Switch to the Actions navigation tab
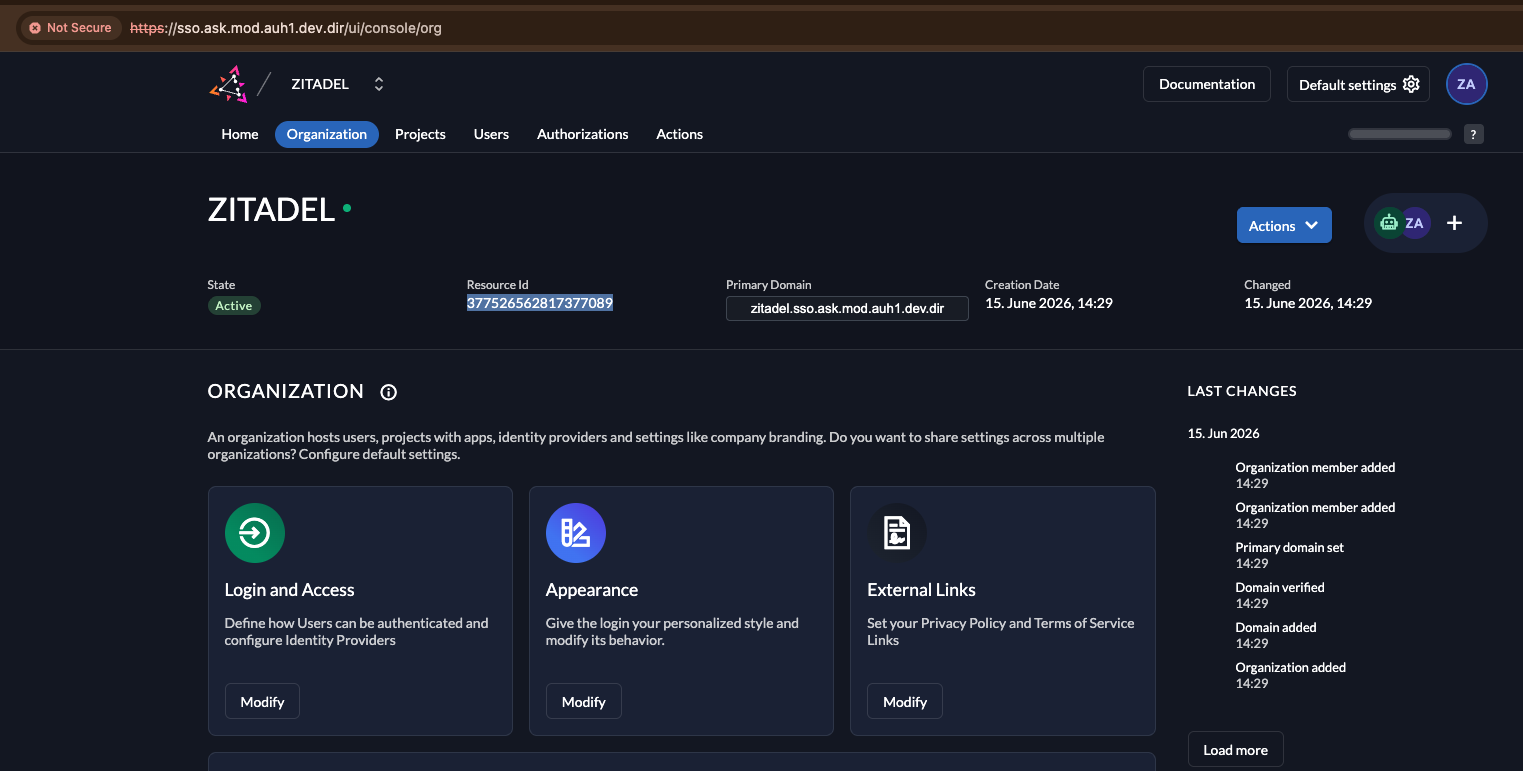Viewport: 1523px width, 771px height. click(679, 134)
